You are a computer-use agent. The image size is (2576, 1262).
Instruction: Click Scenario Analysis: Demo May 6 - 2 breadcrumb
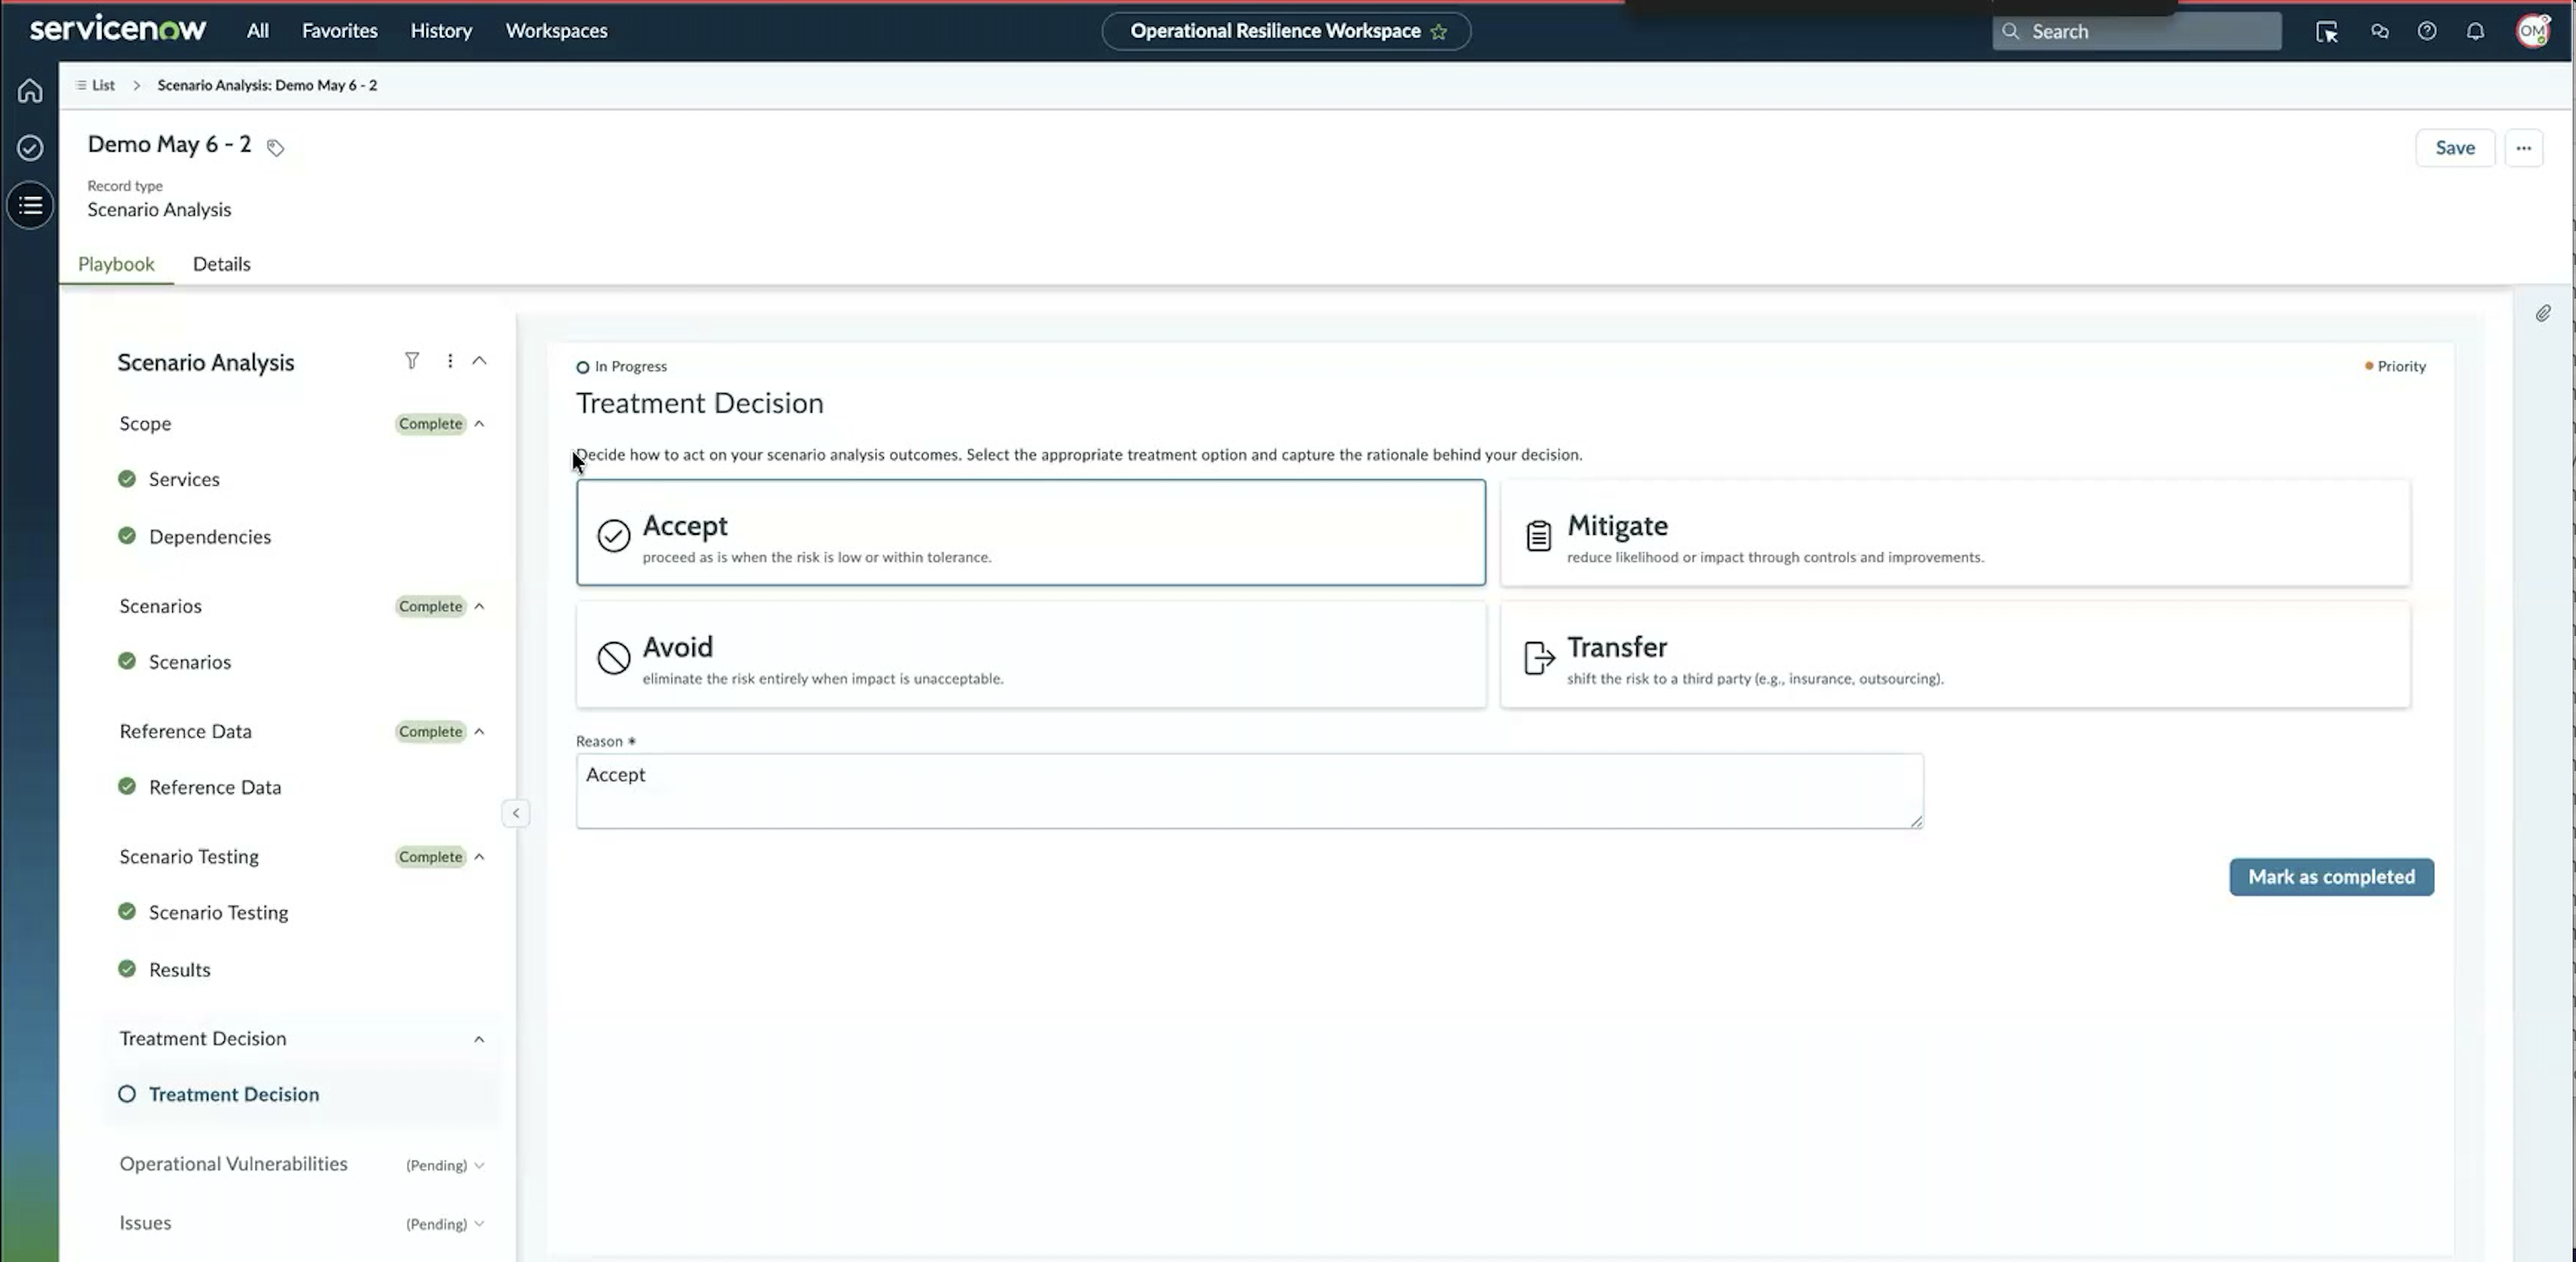(267, 85)
